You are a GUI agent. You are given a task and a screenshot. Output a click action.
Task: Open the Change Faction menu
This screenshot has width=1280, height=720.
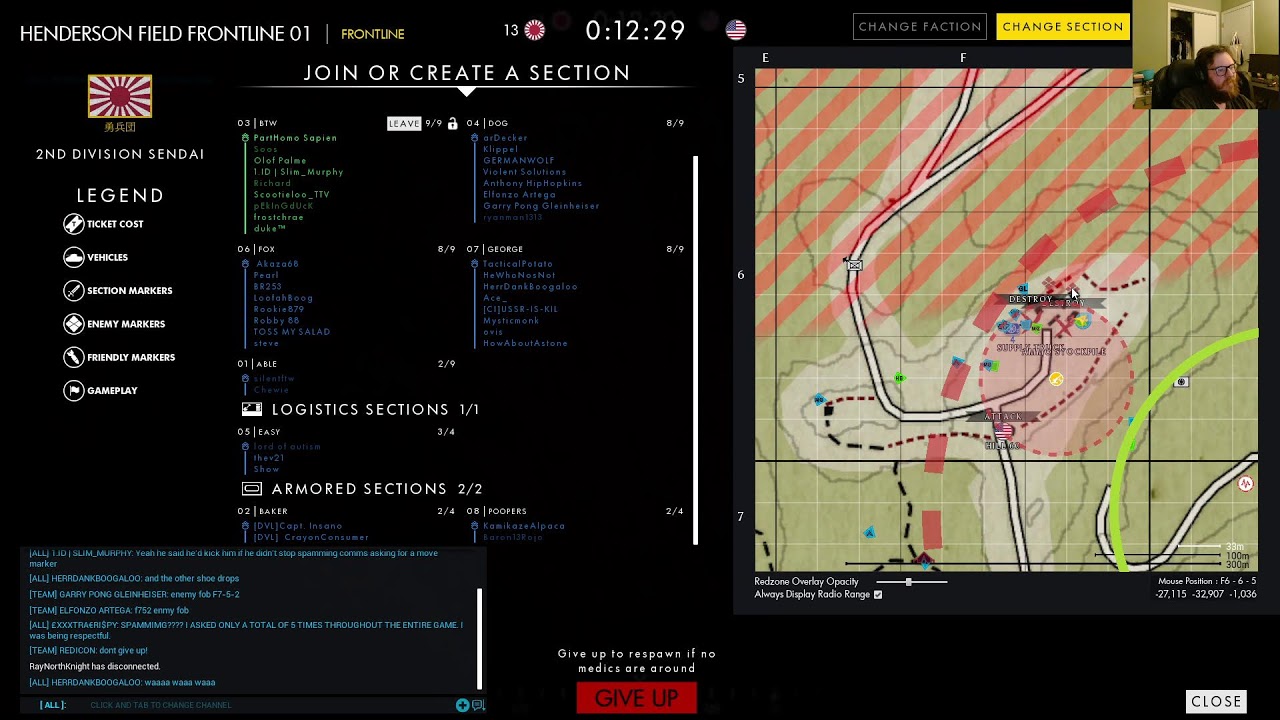tap(920, 26)
